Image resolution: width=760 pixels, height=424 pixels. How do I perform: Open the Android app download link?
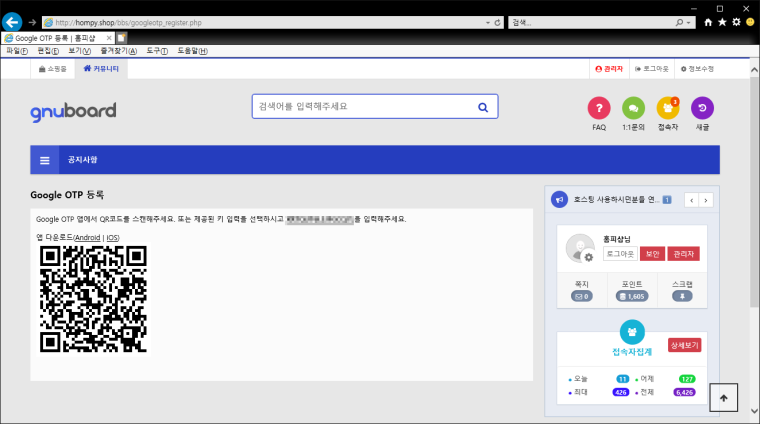click(88, 237)
